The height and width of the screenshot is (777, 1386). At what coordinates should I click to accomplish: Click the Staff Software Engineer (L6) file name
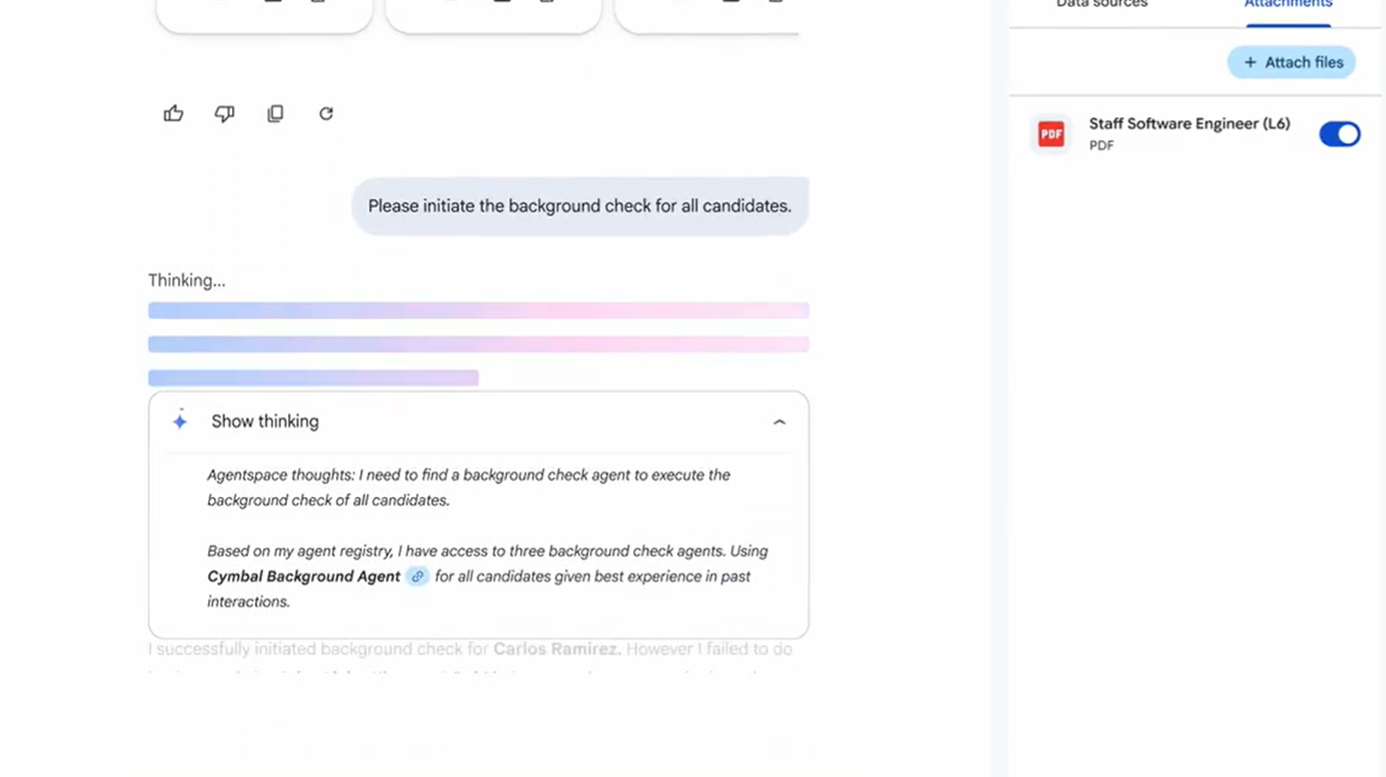(1189, 124)
